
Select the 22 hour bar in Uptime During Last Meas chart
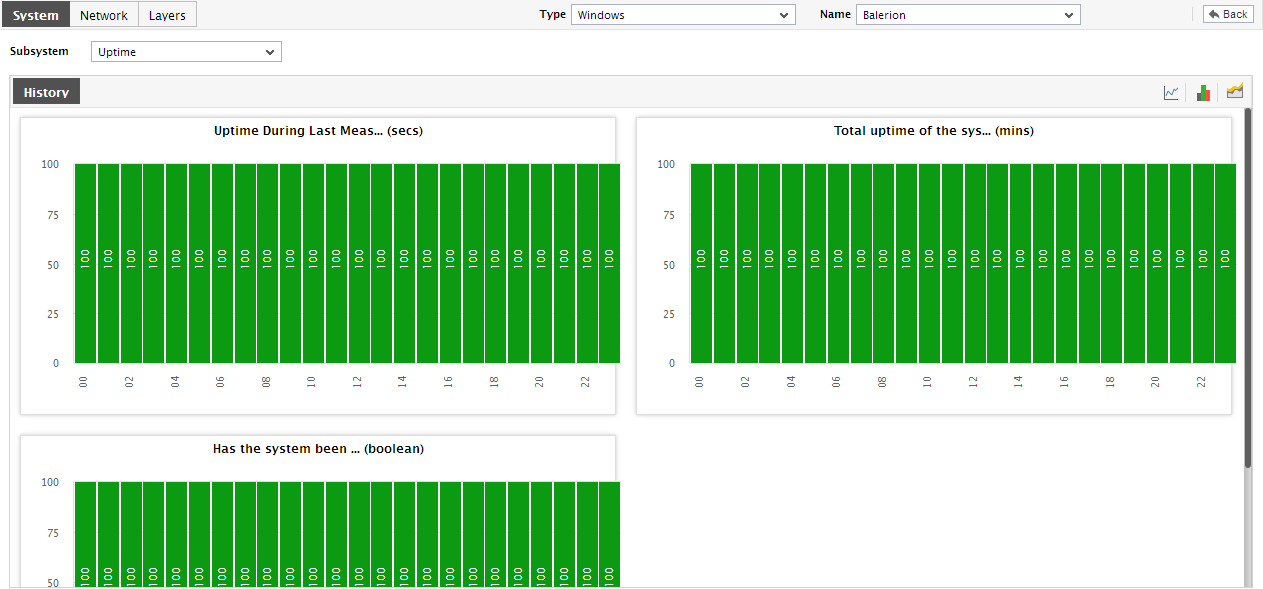click(586, 263)
